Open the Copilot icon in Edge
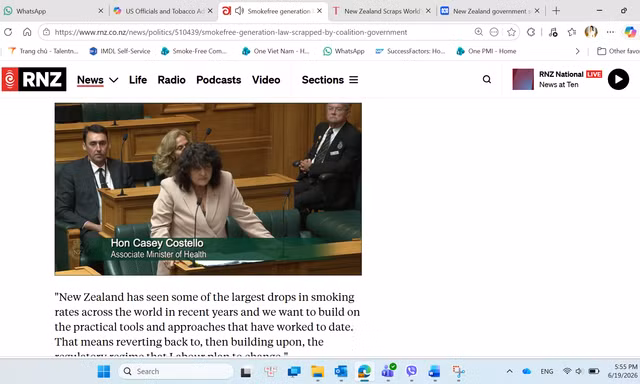 click(630, 32)
